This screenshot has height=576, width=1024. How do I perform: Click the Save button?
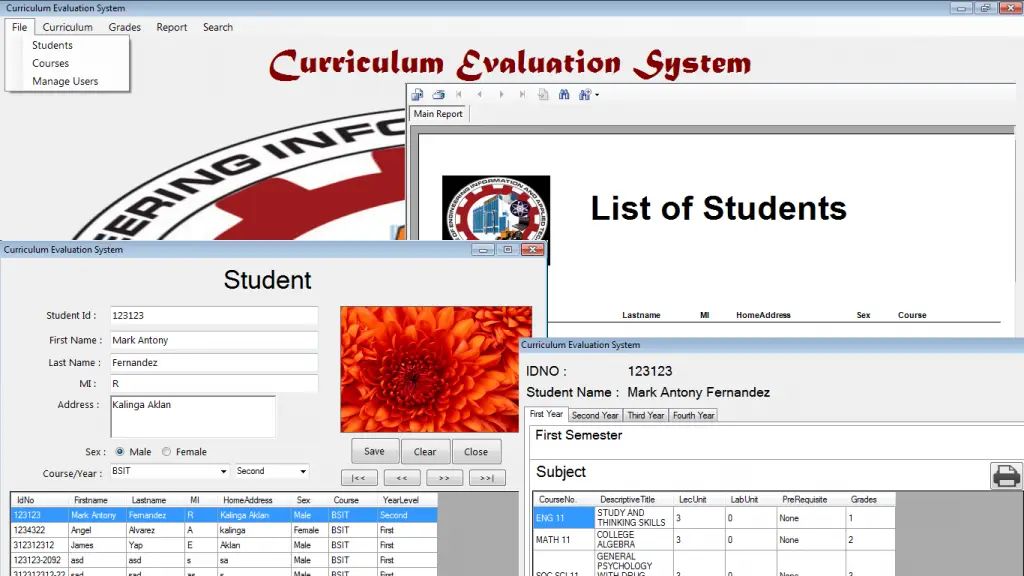tap(374, 451)
